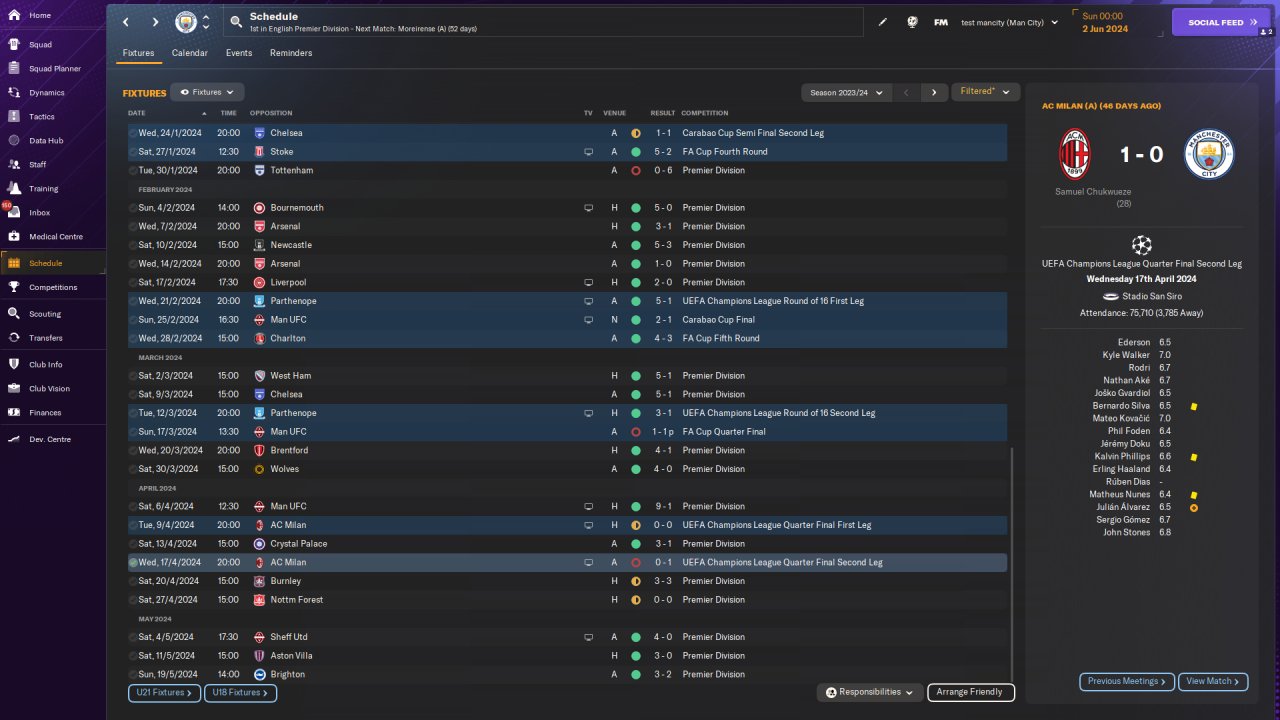
Task: Click the date display 2 Jun 2024
Action: coord(1104,29)
